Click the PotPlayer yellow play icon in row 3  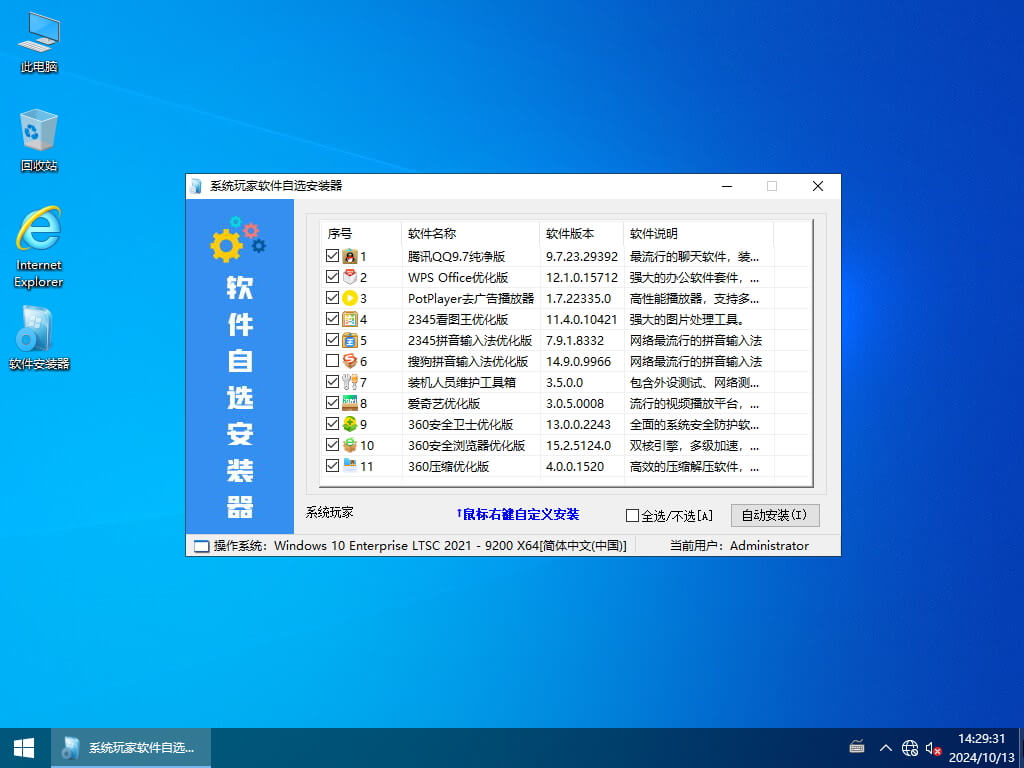coord(349,298)
